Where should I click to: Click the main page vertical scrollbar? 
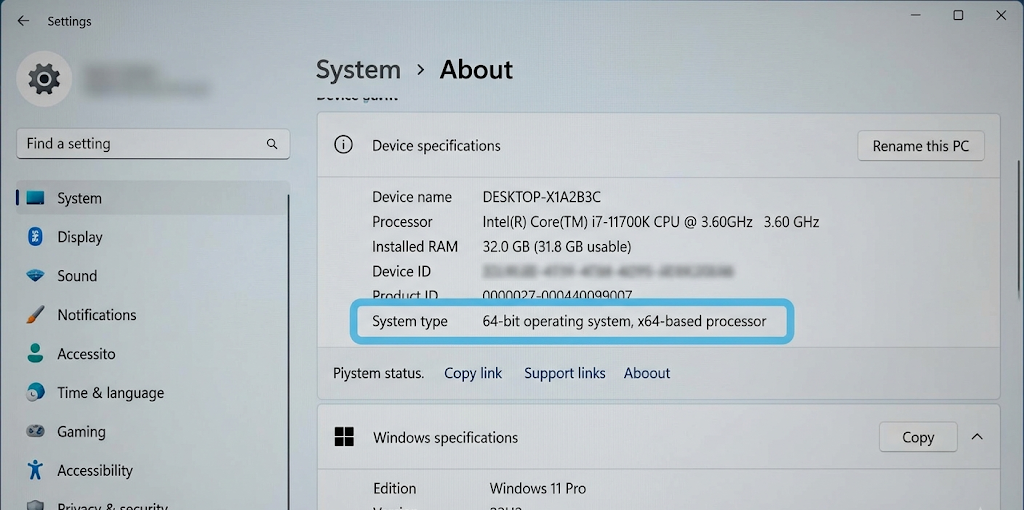(1019, 229)
